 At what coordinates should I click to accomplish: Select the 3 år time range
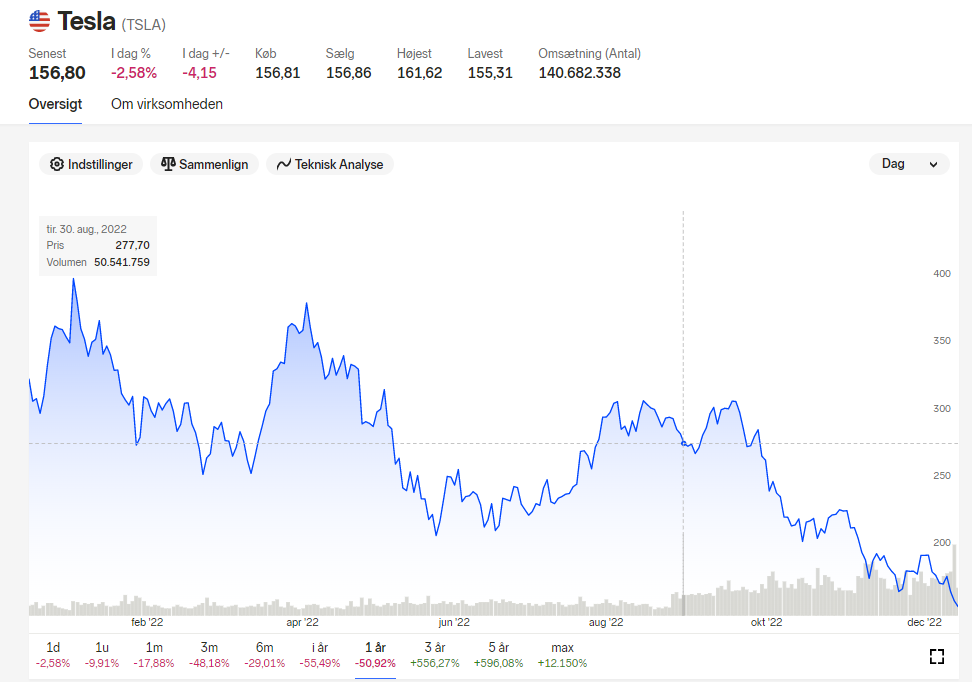[435, 655]
